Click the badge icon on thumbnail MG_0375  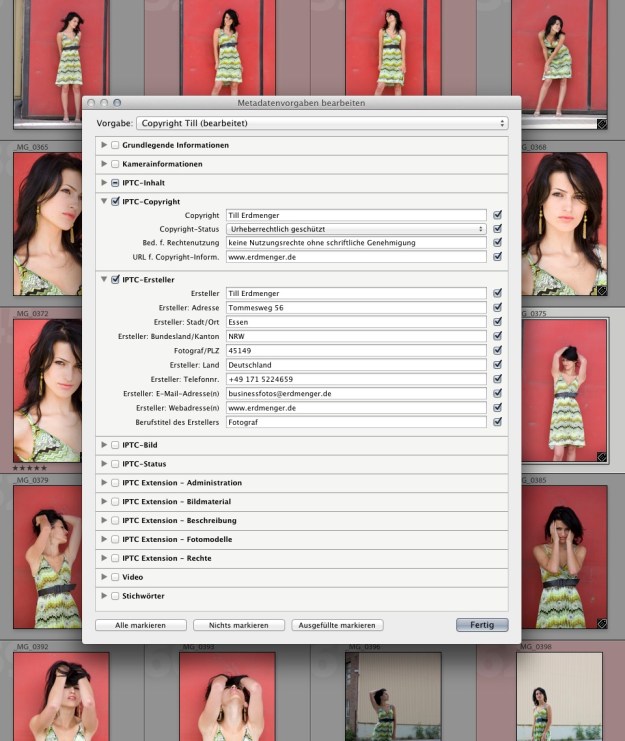coord(601,456)
